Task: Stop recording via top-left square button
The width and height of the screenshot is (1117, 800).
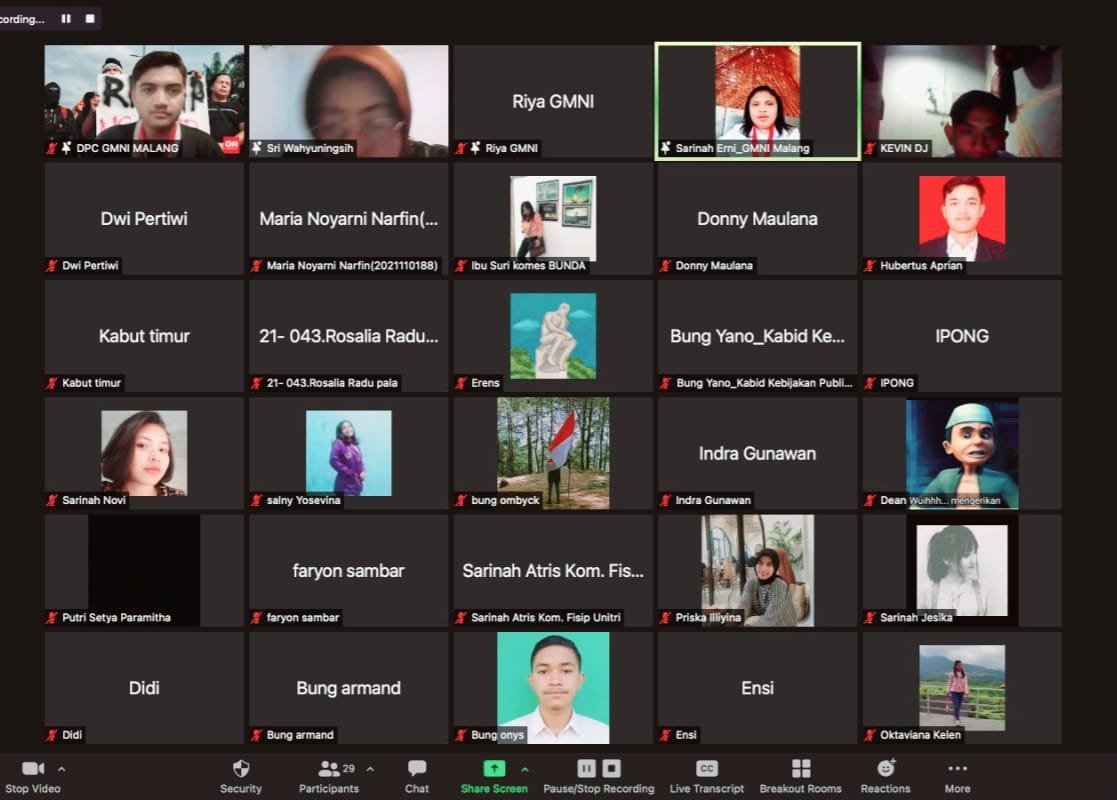Action: click(x=90, y=19)
